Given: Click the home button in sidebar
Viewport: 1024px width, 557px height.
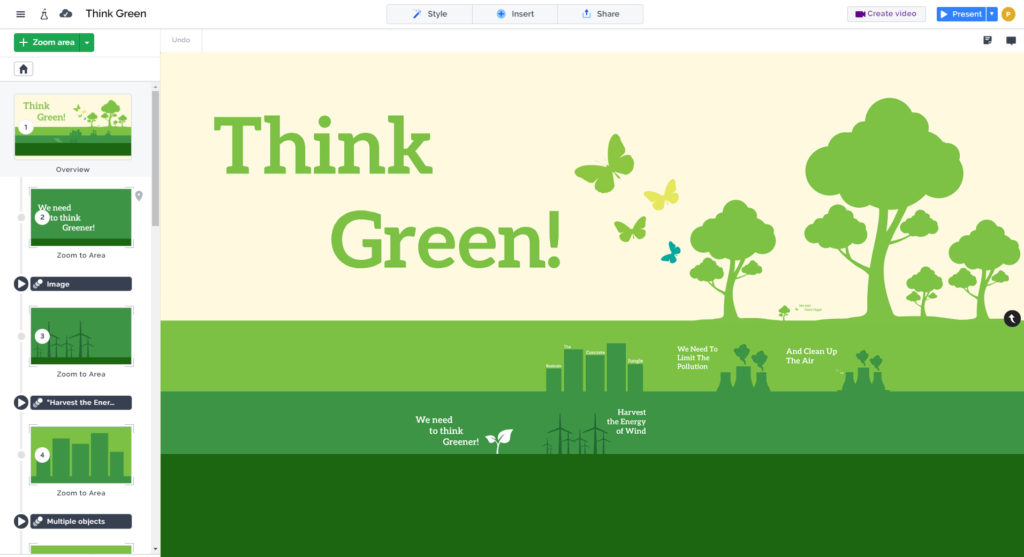Looking at the screenshot, I should click(x=24, y=69).
